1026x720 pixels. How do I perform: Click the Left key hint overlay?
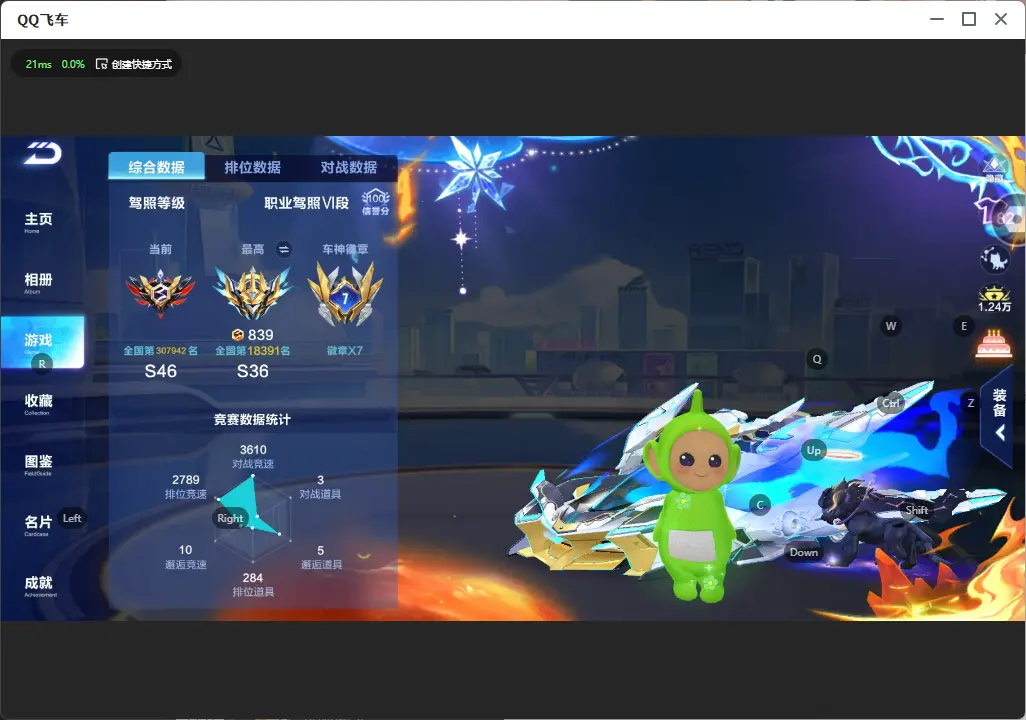pos(72,518)
